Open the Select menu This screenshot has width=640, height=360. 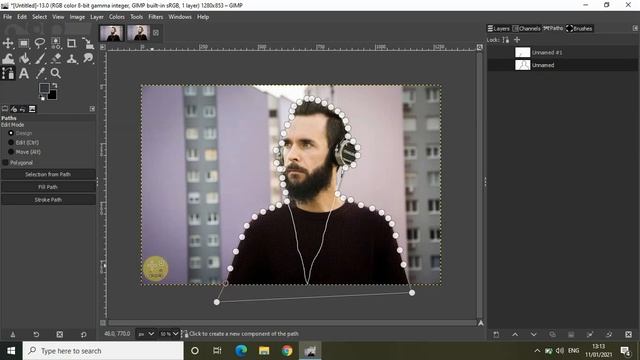[40, 17]
